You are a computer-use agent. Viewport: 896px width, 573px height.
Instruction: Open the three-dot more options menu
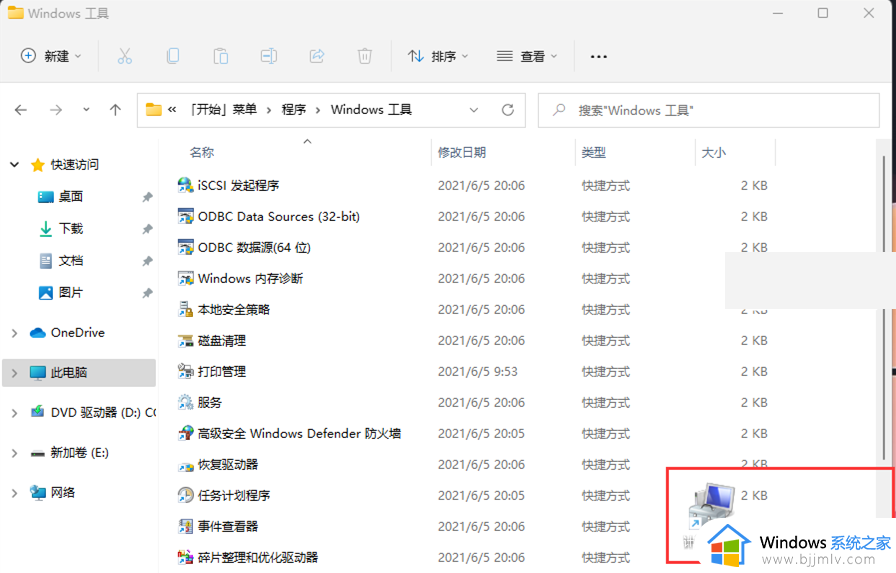coord(598,57)
